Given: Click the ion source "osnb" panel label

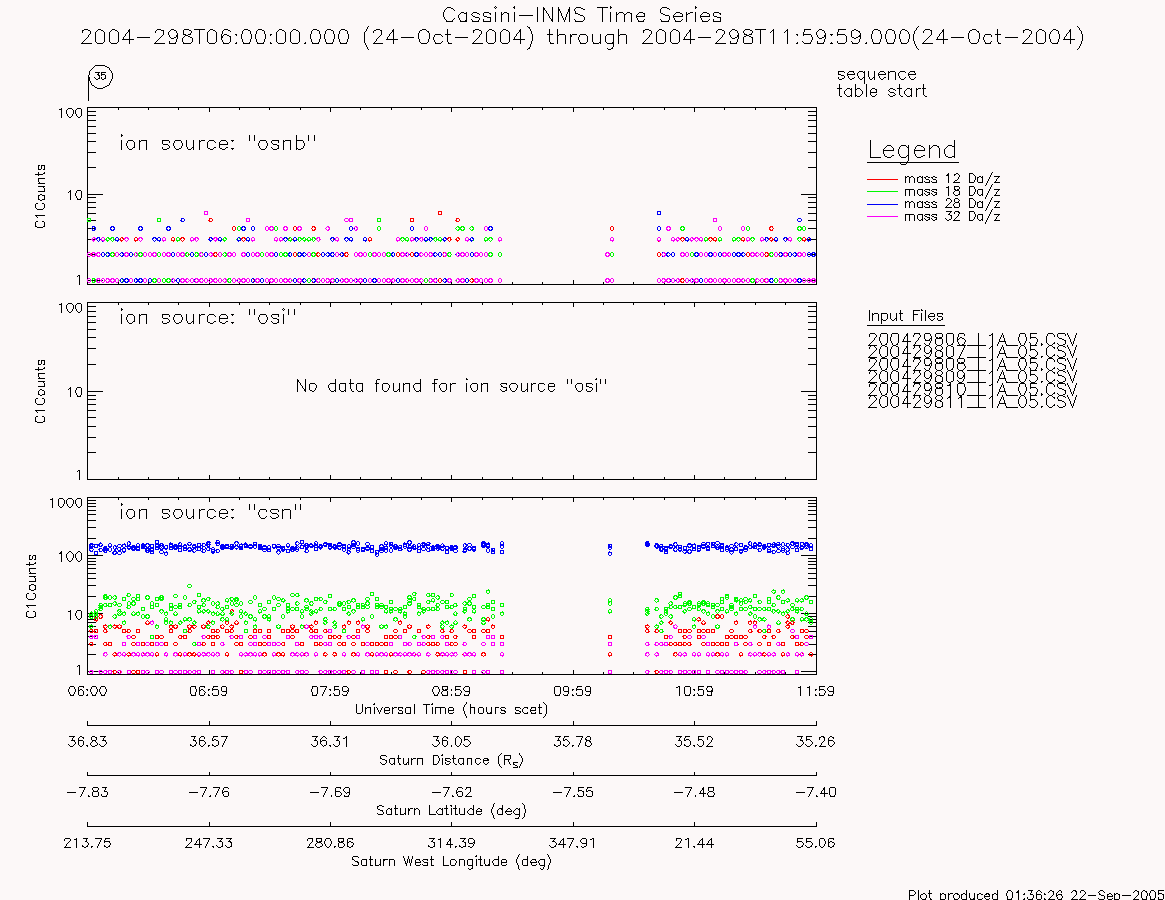Looking at the screenshot, I should 218,143.
